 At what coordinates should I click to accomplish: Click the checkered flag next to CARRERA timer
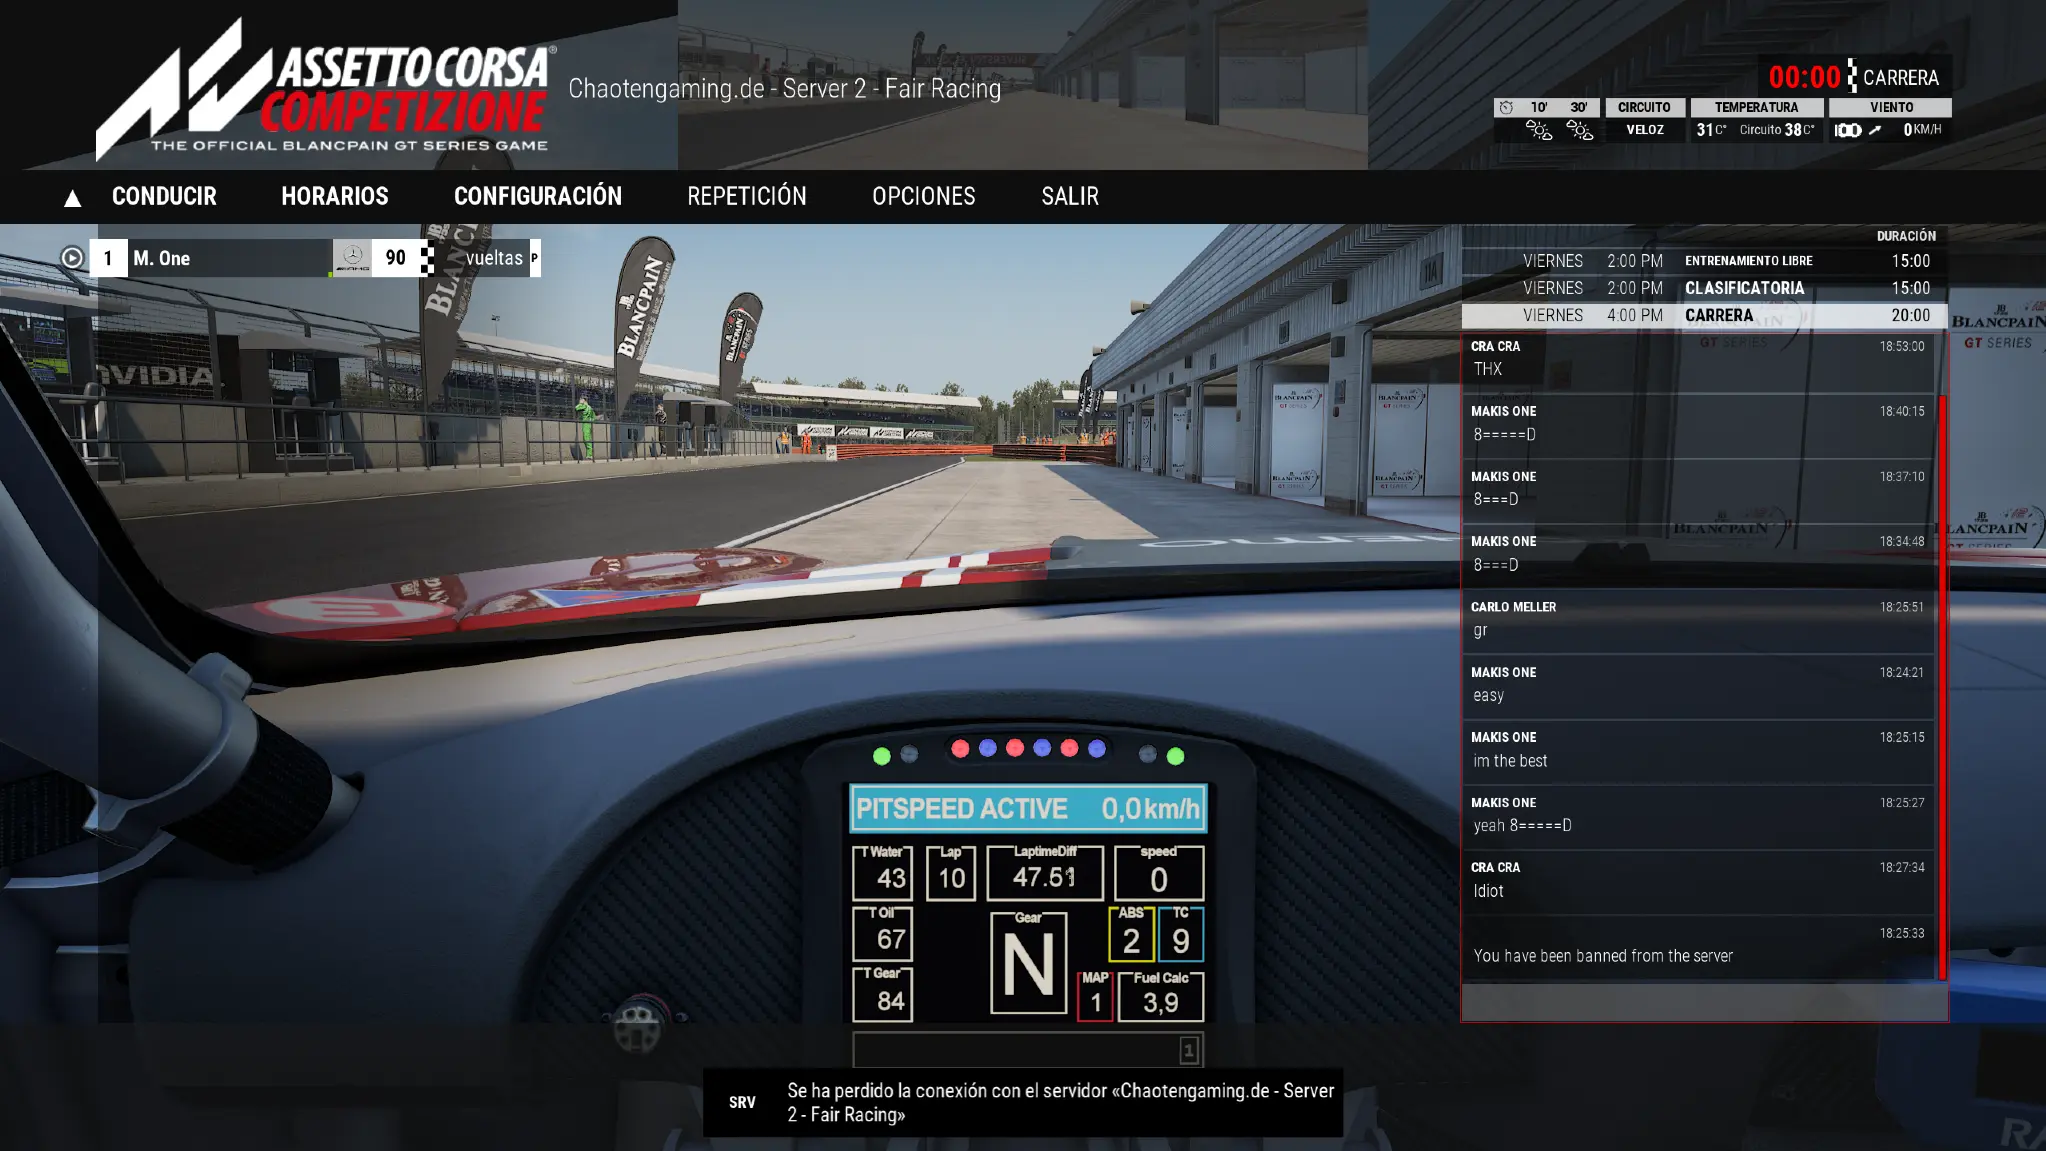[x=1852, y=76]
